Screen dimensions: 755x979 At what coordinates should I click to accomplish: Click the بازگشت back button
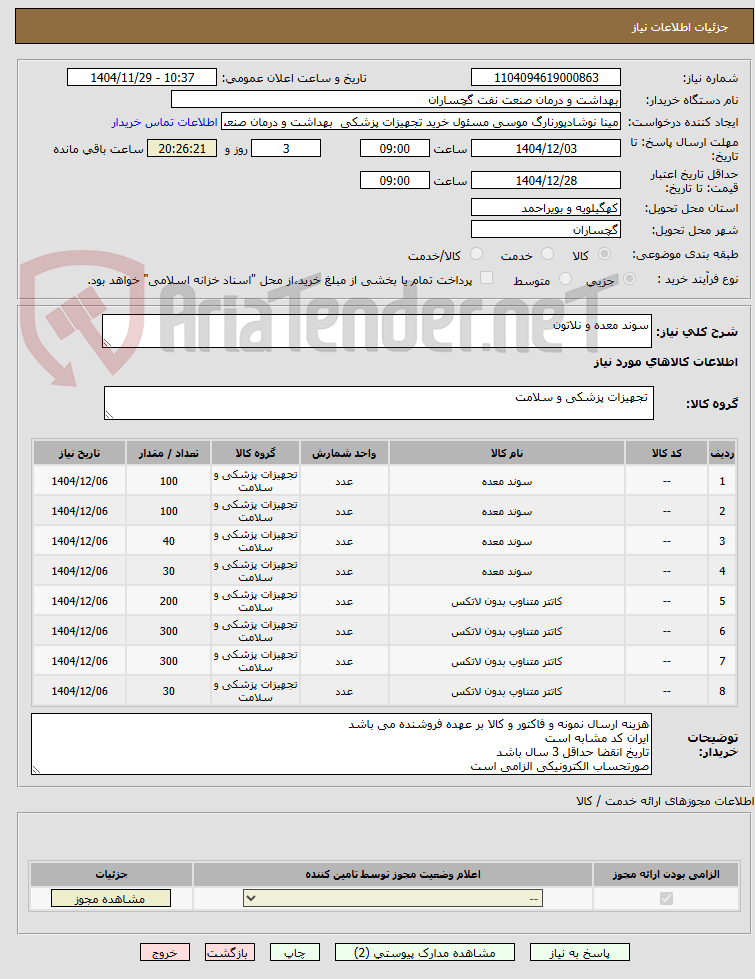[x=229, y=953]
